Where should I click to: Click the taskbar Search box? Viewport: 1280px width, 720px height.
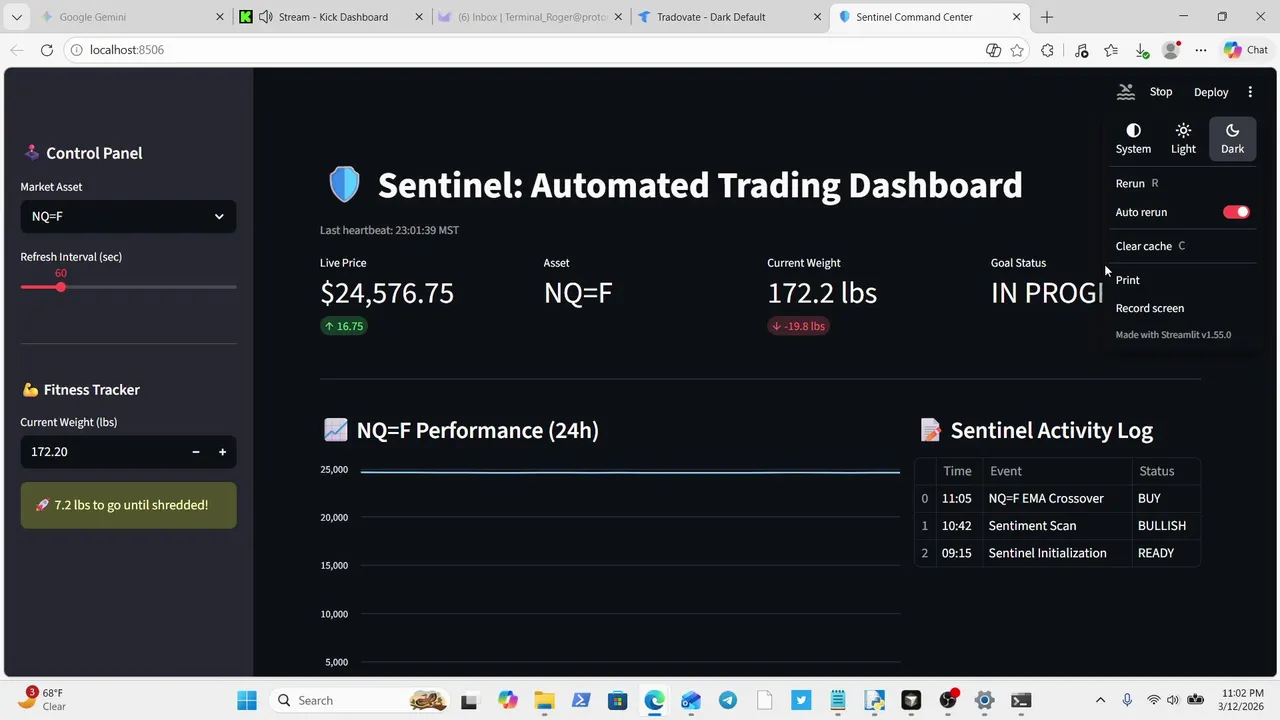pyautogui.click(x=360, y=700)
